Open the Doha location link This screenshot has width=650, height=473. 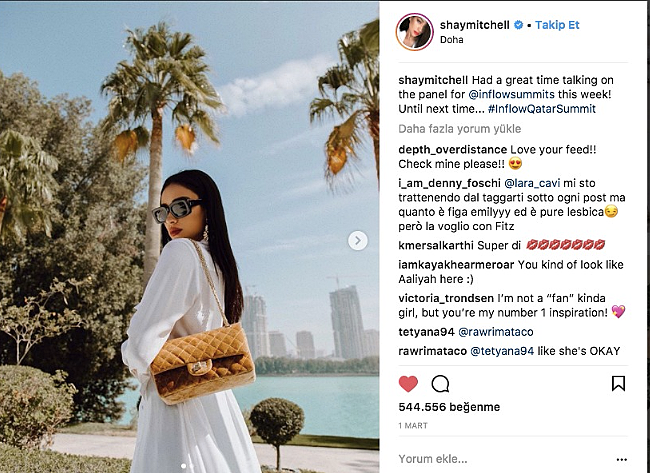click(x=451, y=40)
